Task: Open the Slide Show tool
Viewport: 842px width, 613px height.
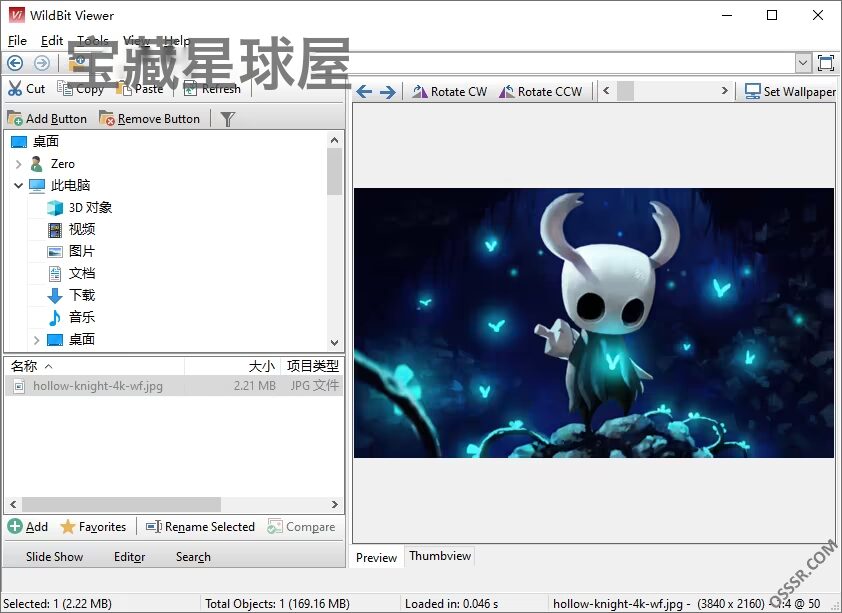Action: 54,557
